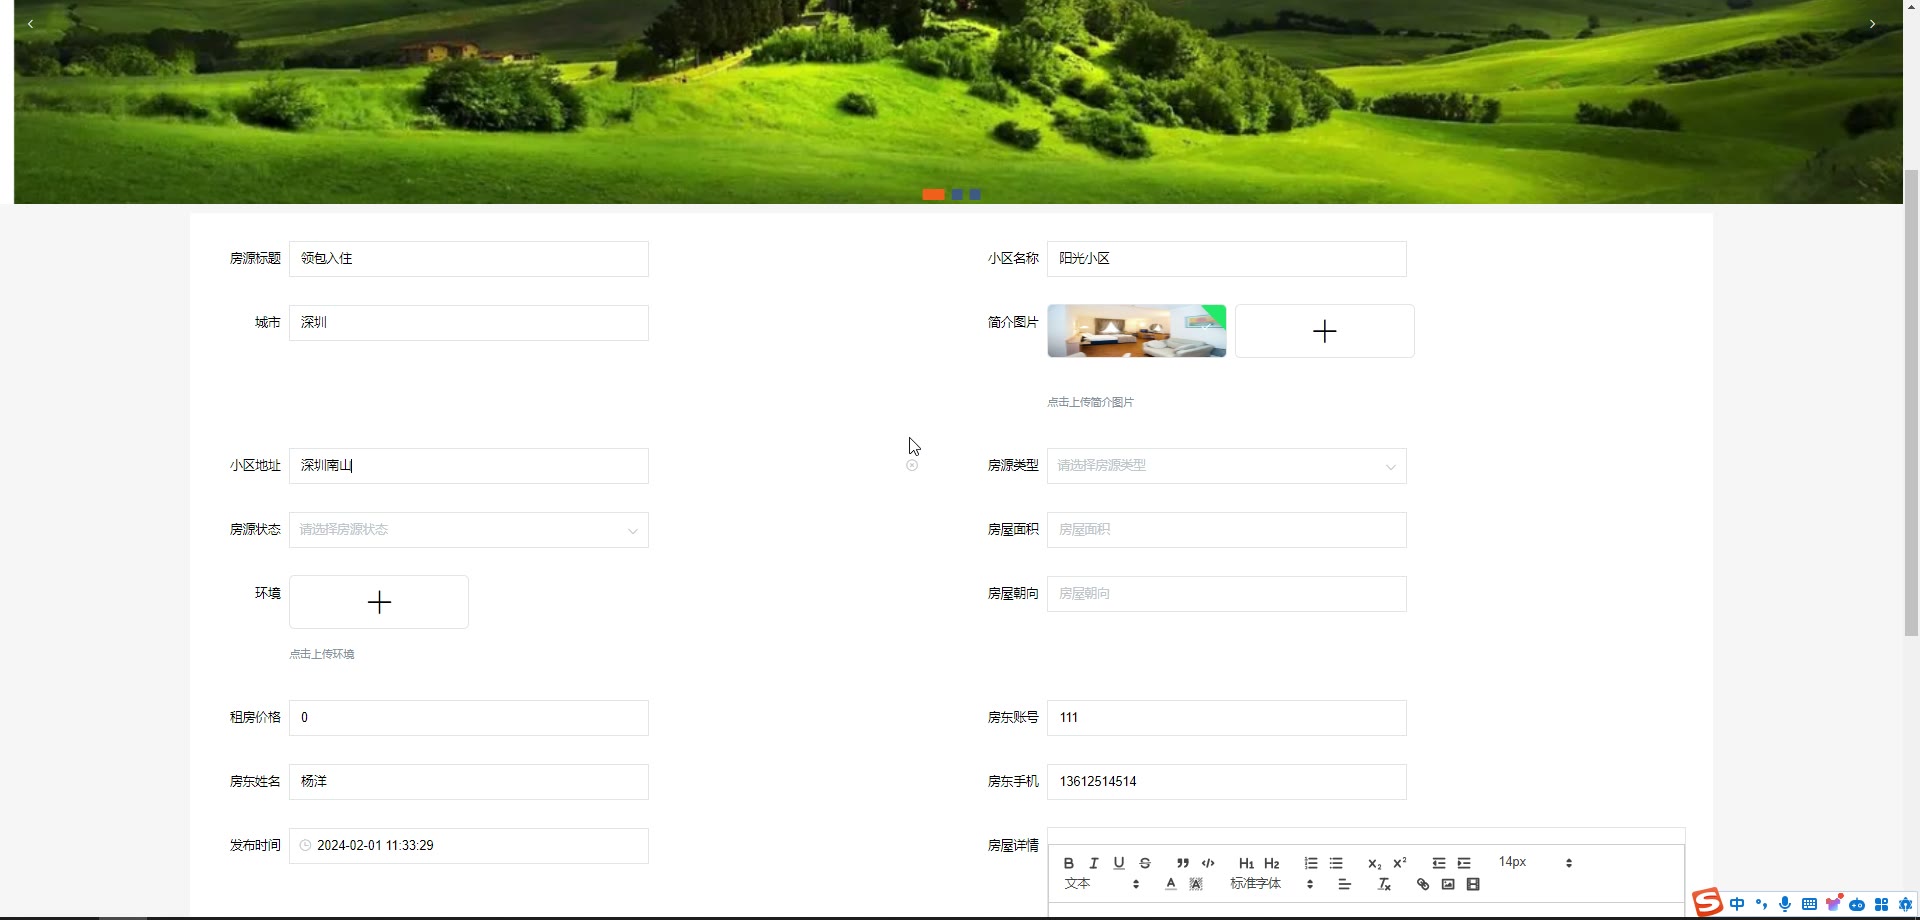Insert a code block in the editor

tap(1208, 863)
